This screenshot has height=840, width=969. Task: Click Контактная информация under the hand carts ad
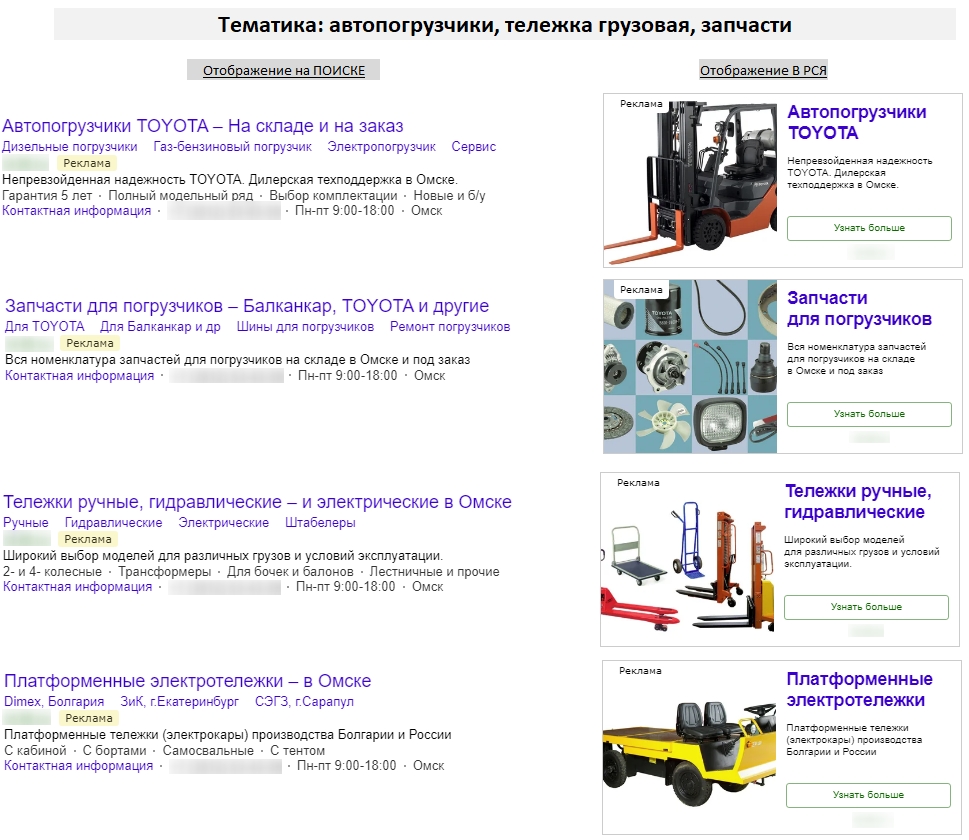tap(78, 587)
